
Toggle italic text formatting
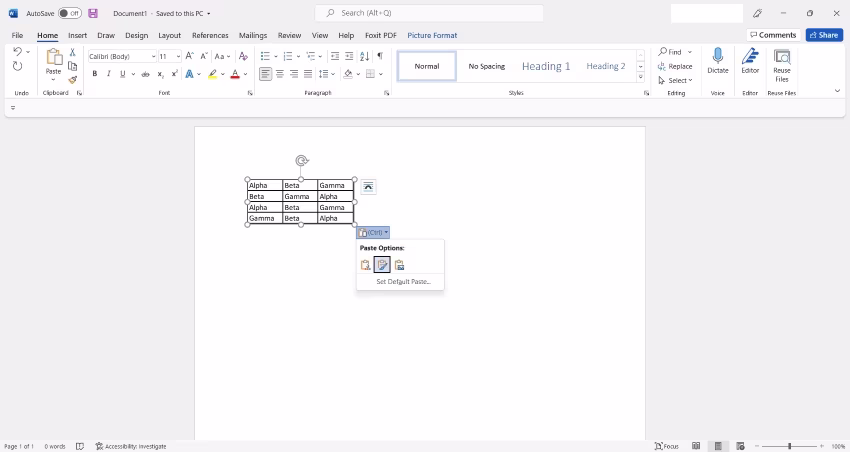108,74
